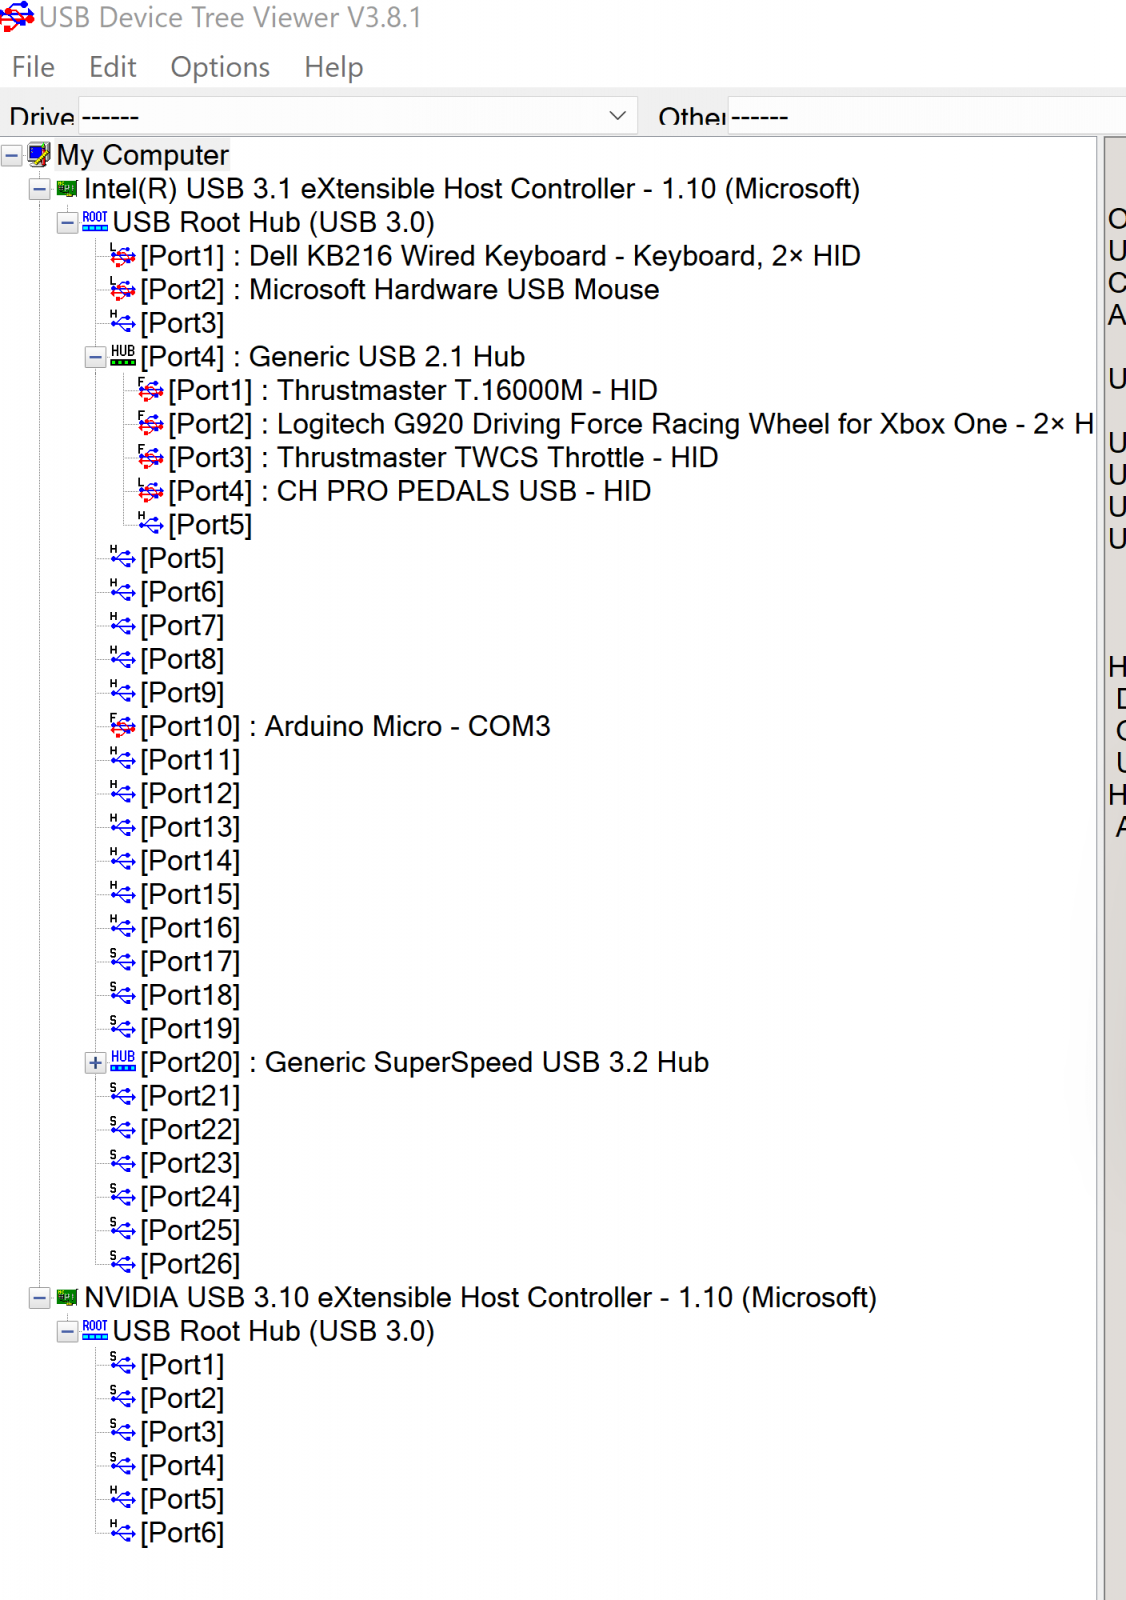Image resolution: width=1126 pixels, height=1600 pixels.
Task: Select NVIDIA USB 3.10 eXtensible Host Controller
Action: click(481, 1298)
